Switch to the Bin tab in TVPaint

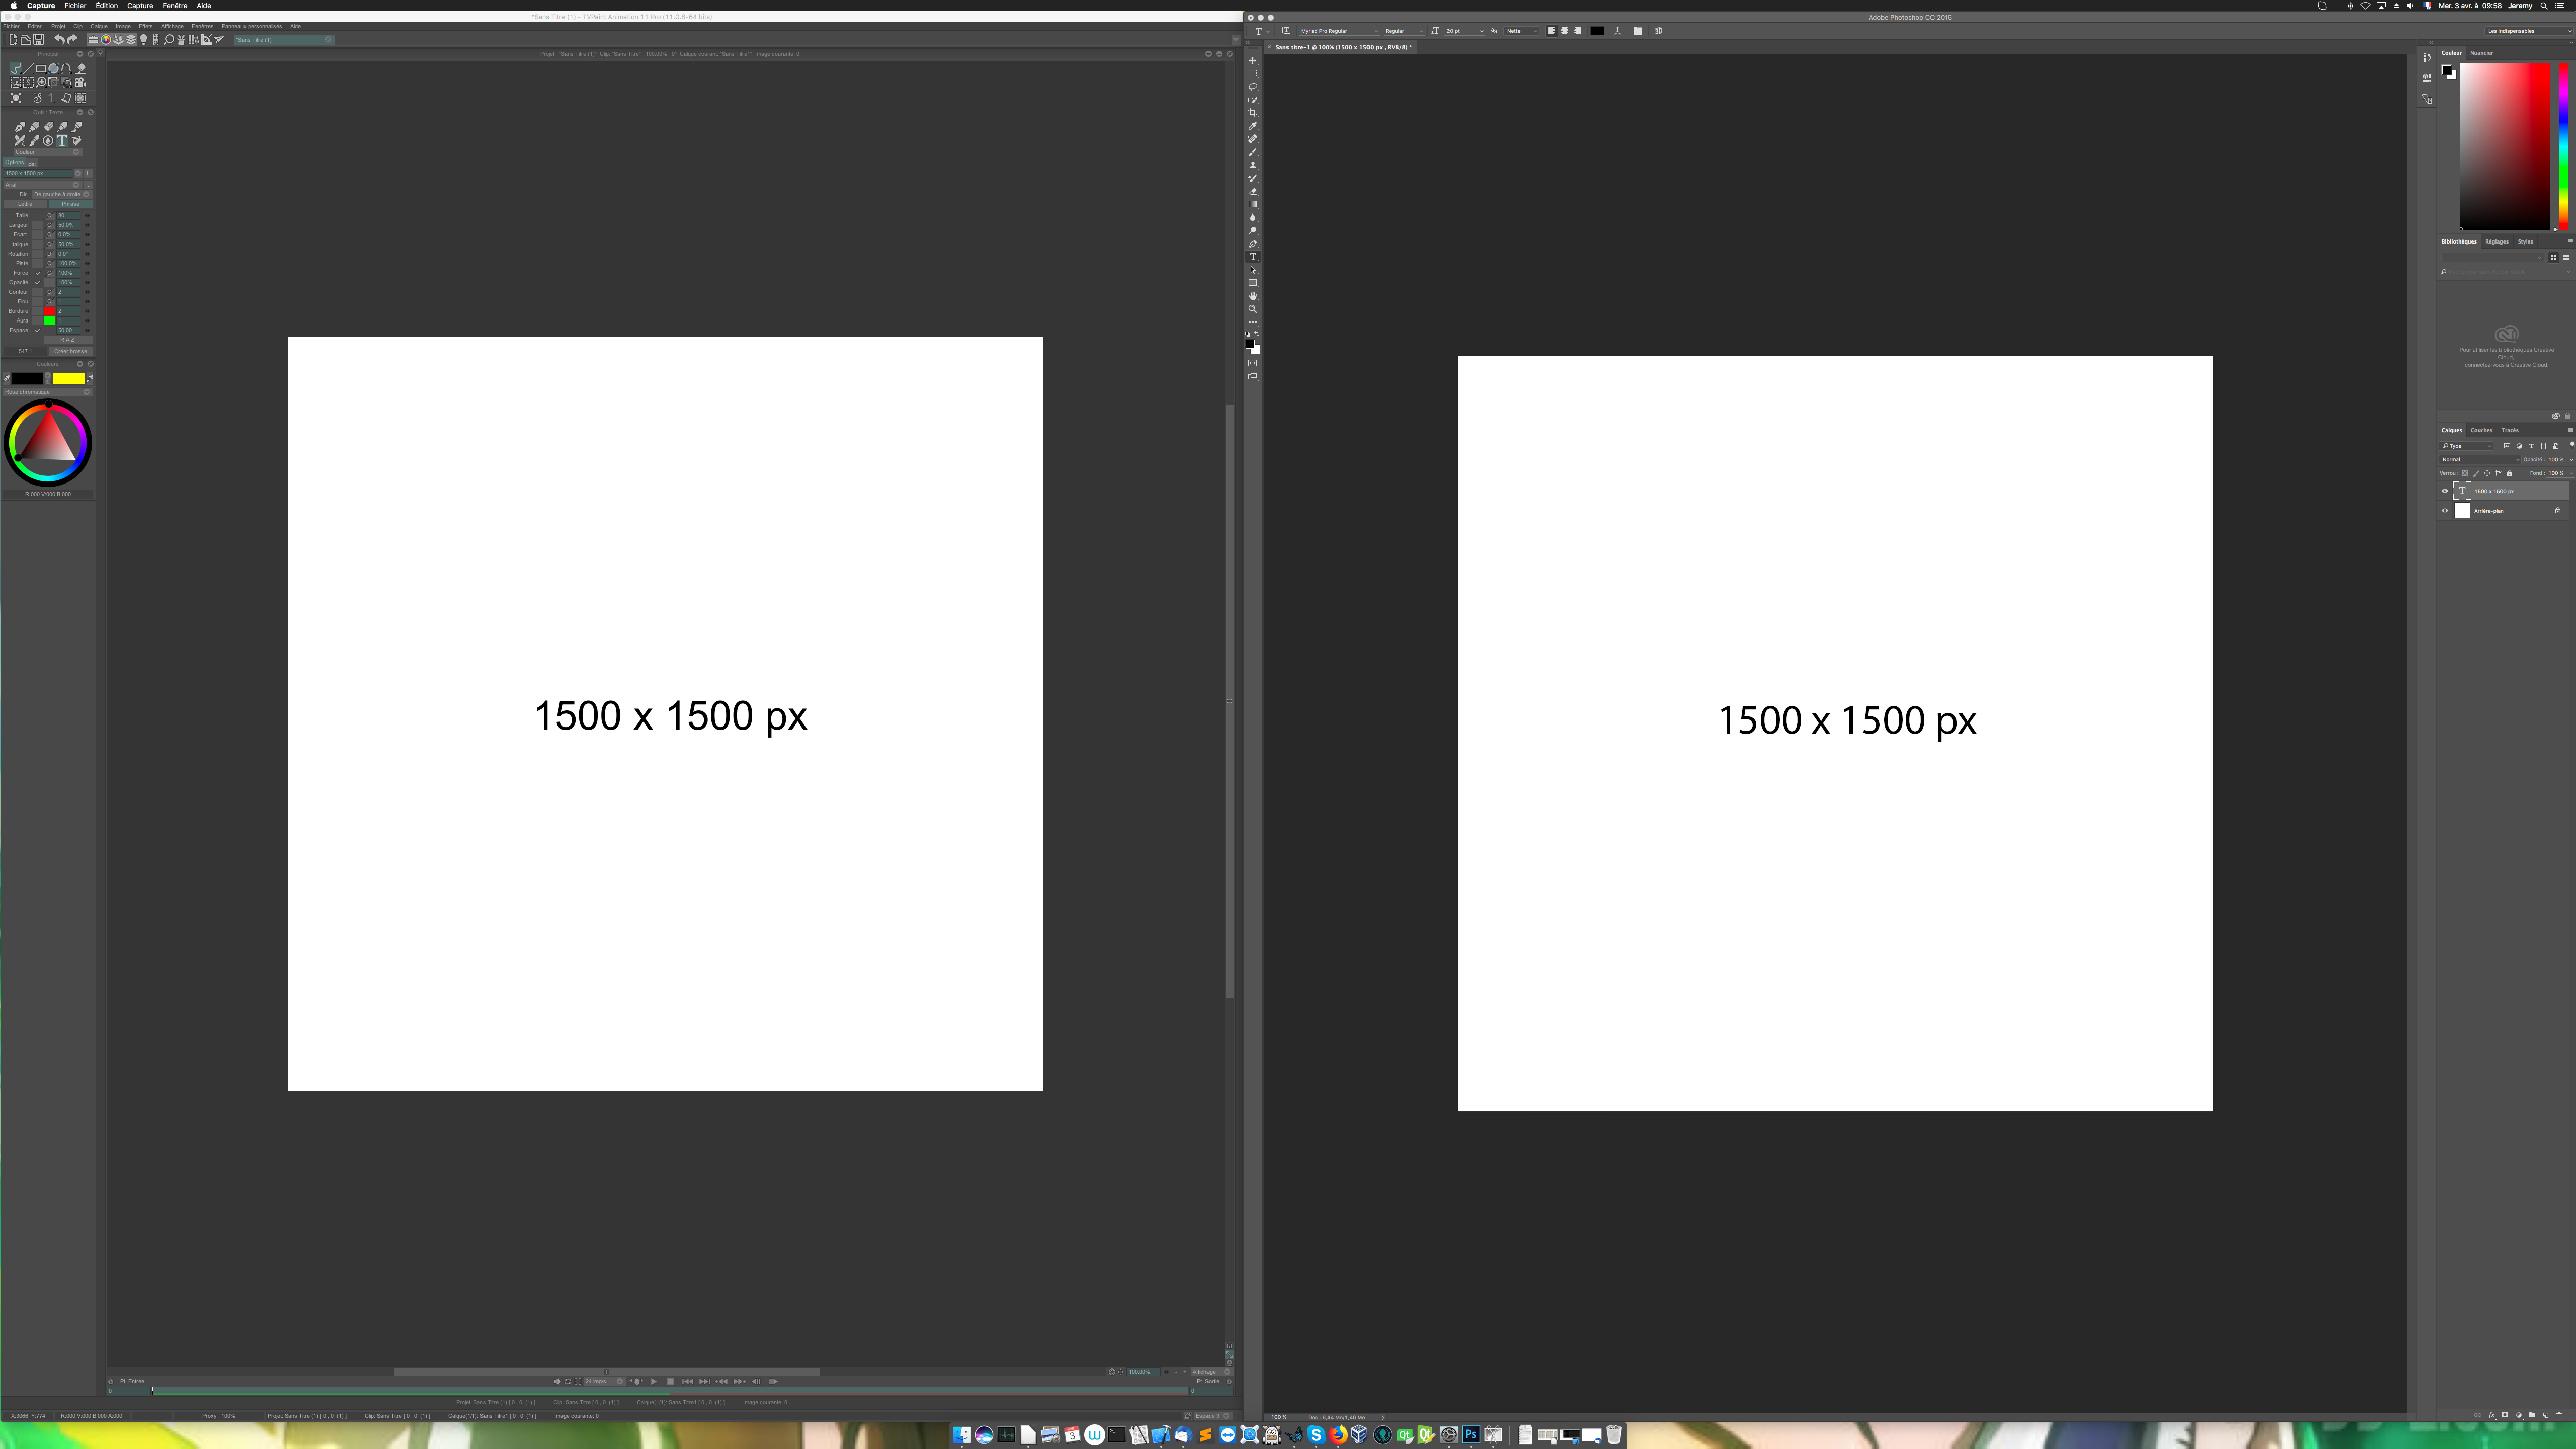pos(32,163)
